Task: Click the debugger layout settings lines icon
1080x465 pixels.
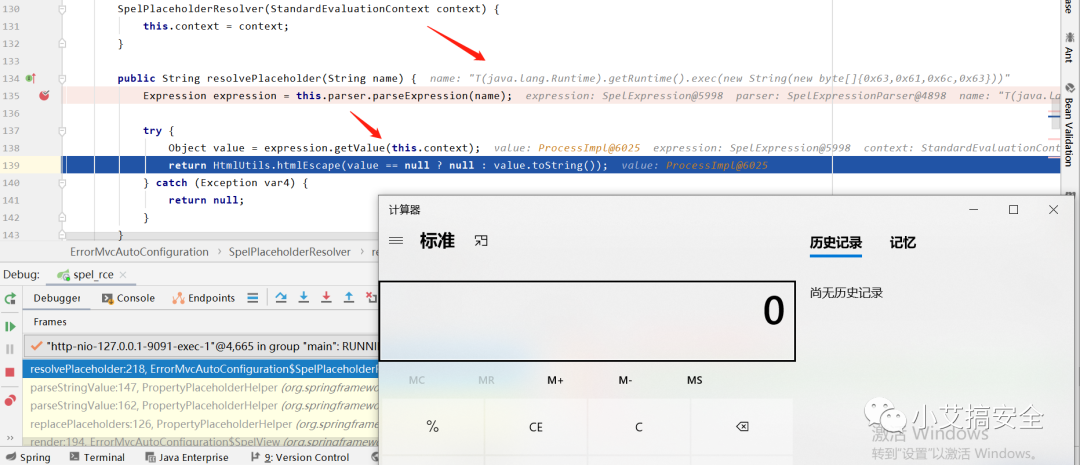Action: click(253, 298)
